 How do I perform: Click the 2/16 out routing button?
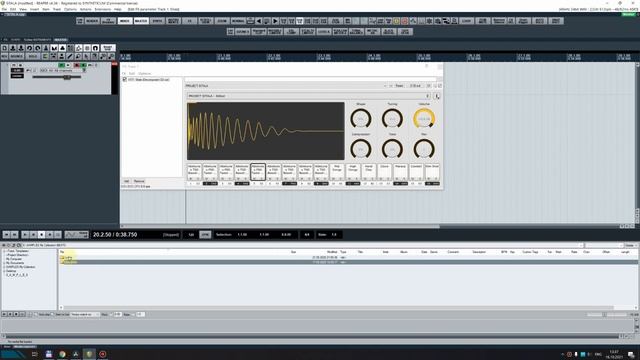tap(416, 86)
